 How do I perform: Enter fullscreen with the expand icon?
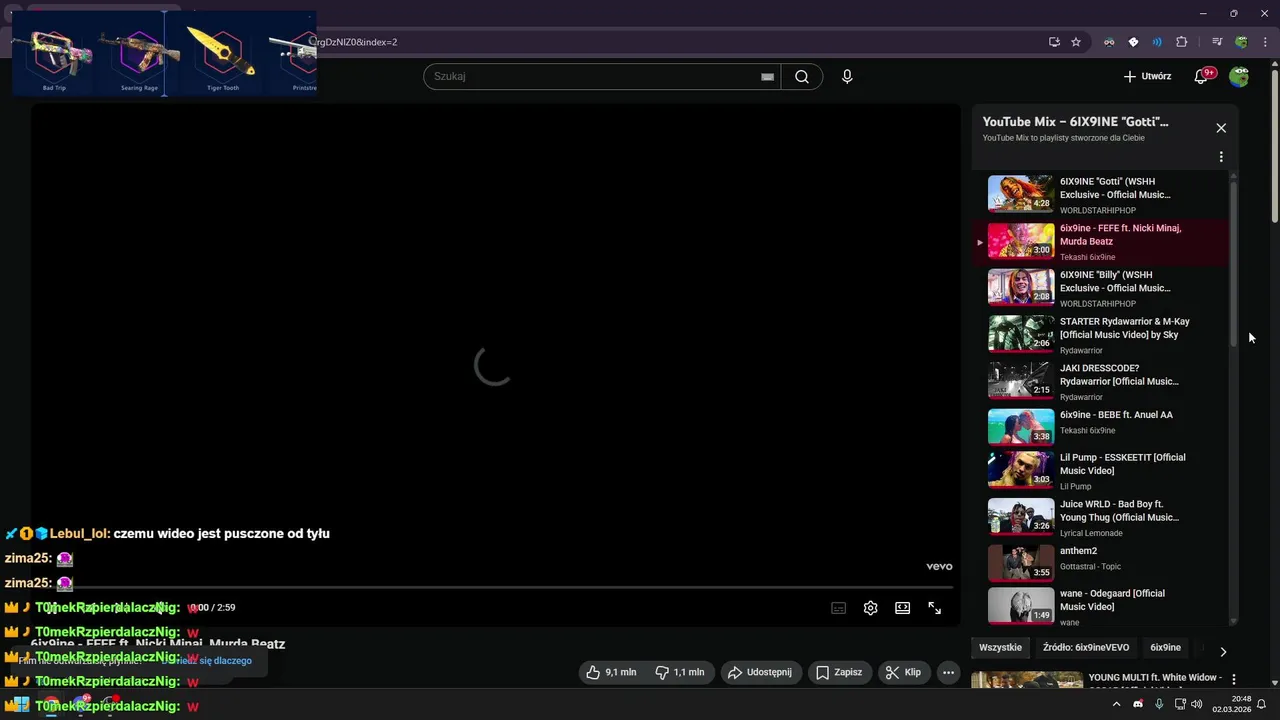(x=934, y=608)
